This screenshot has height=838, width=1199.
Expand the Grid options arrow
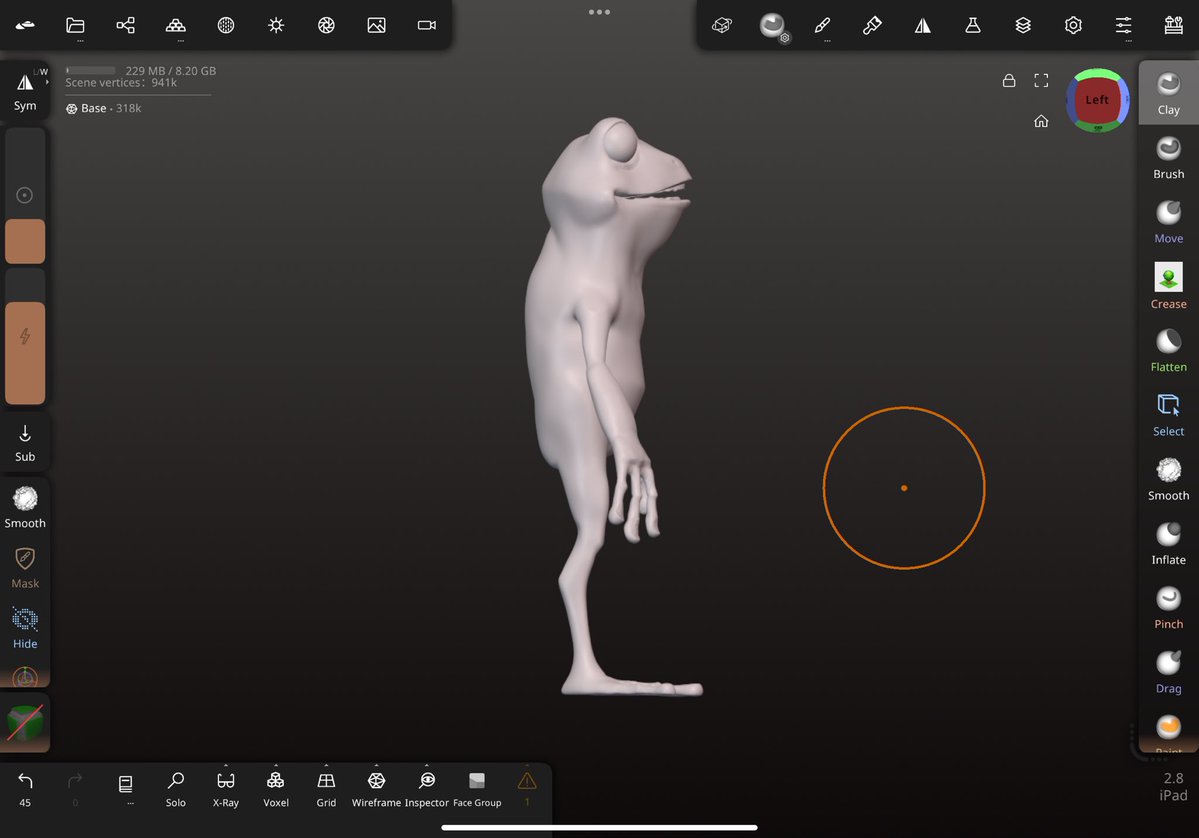[x=327, y=765]
